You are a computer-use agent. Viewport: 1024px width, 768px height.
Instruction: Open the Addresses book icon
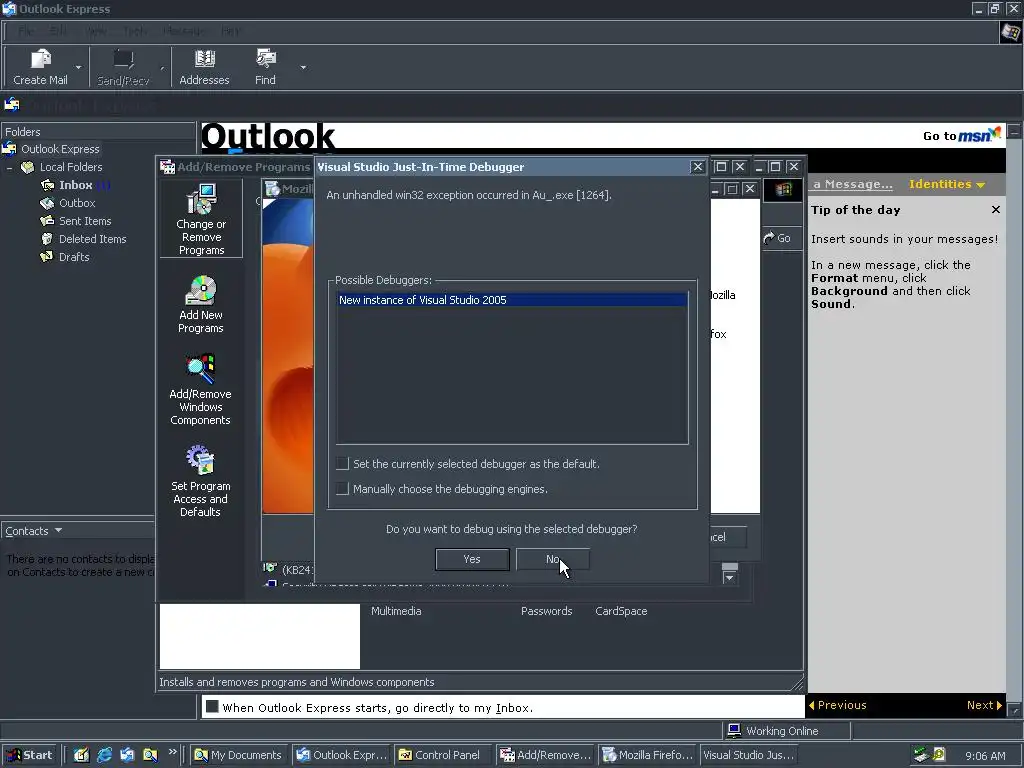[204, 59]
